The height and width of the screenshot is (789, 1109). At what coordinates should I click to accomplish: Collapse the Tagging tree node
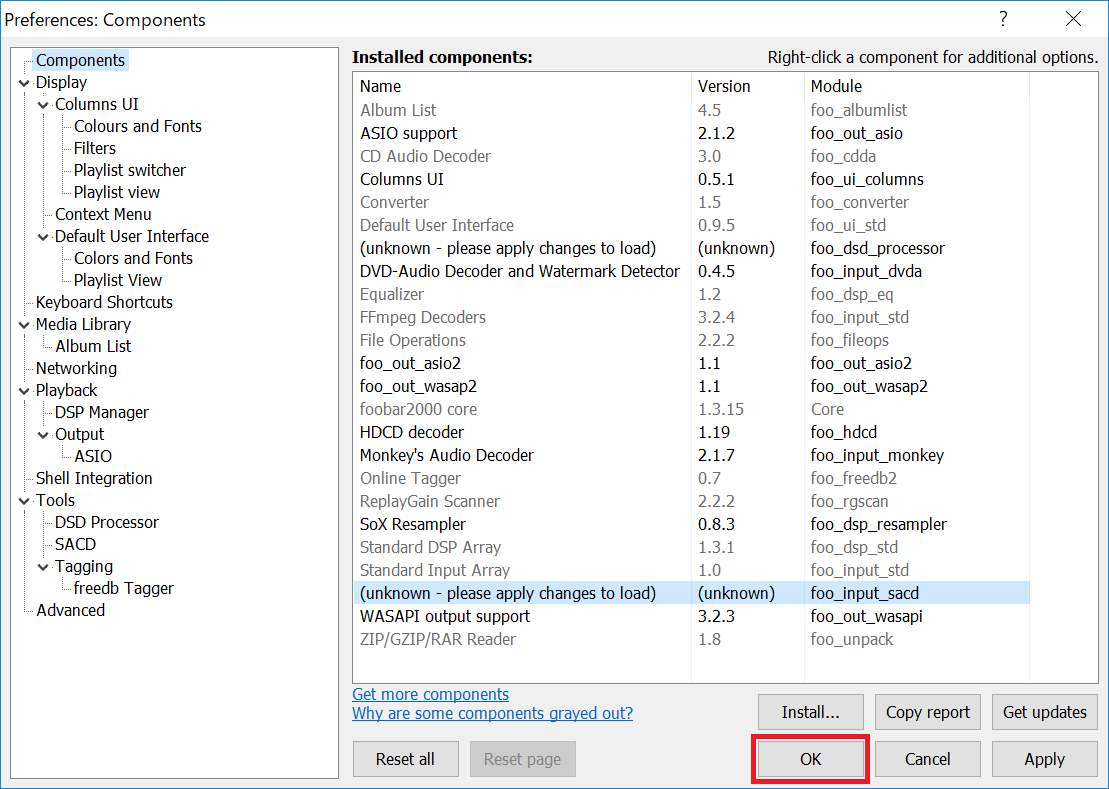pos(43,567)
